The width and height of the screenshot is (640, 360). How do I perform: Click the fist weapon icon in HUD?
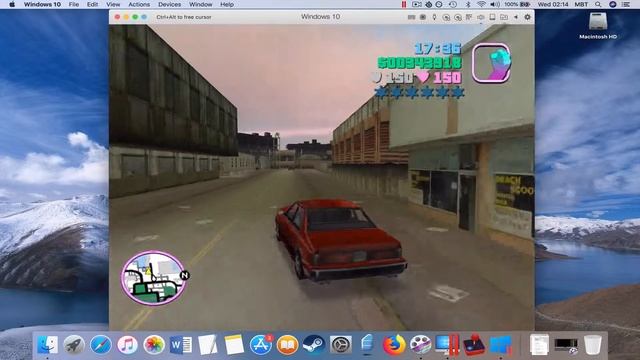pos(491,63)
